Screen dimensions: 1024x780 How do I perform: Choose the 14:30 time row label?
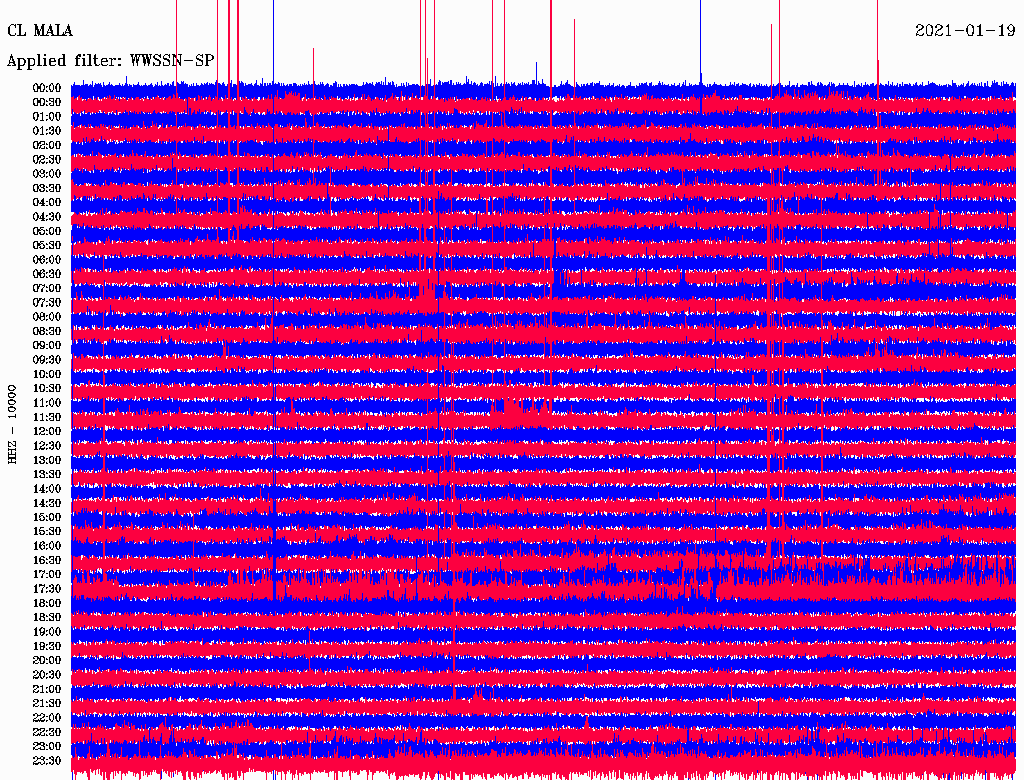(47, 503)
